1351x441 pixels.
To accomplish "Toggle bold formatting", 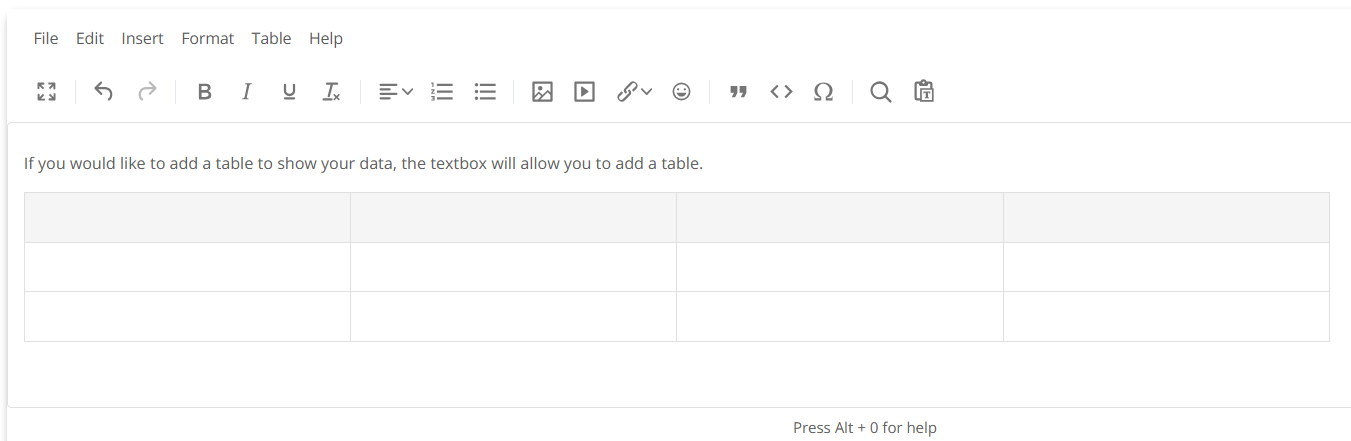I will pos(204,92).
